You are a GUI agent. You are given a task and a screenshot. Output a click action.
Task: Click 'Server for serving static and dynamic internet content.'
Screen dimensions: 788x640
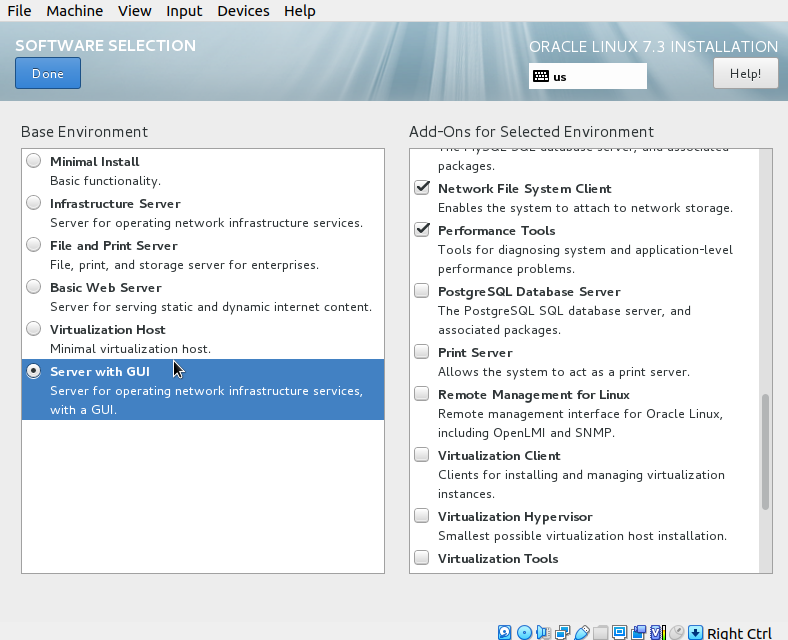click(x=211, y=307)
